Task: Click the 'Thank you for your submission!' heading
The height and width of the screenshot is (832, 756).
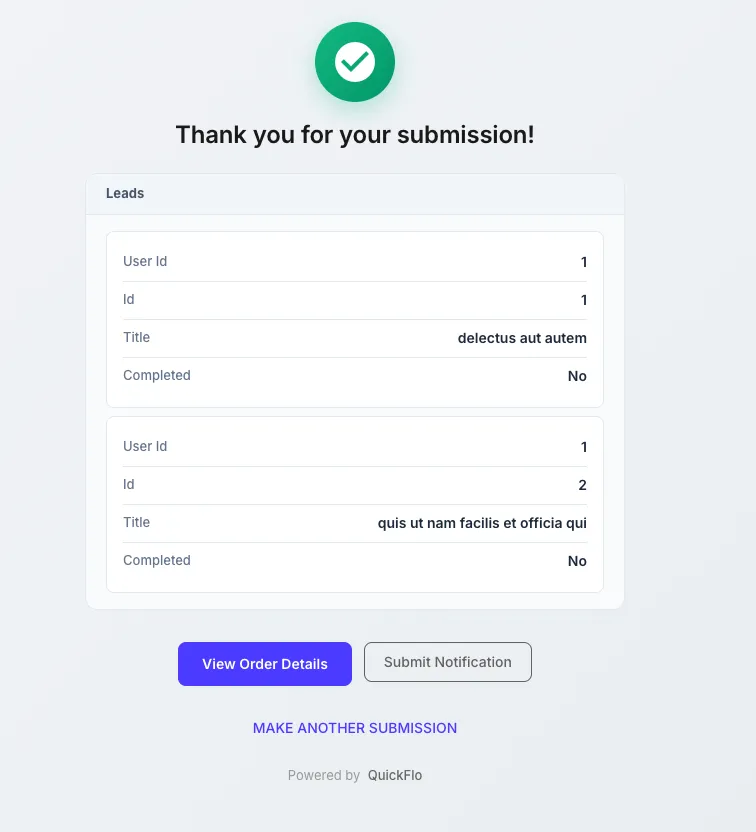Action: [x=355, y=134]
